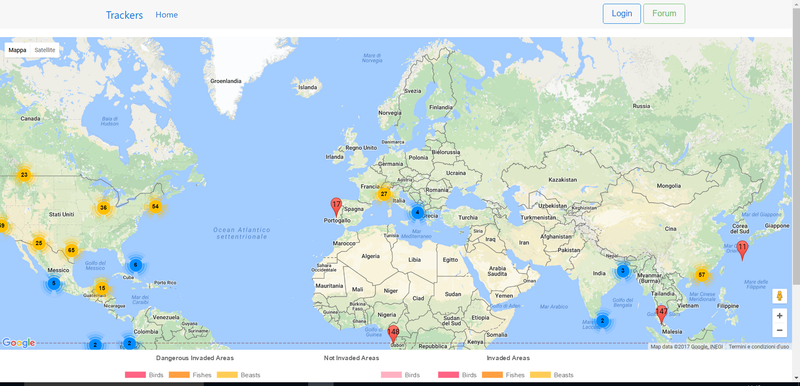Click the red marker 148 over Gabon
The image size is (800, 386).
[393, 334]
